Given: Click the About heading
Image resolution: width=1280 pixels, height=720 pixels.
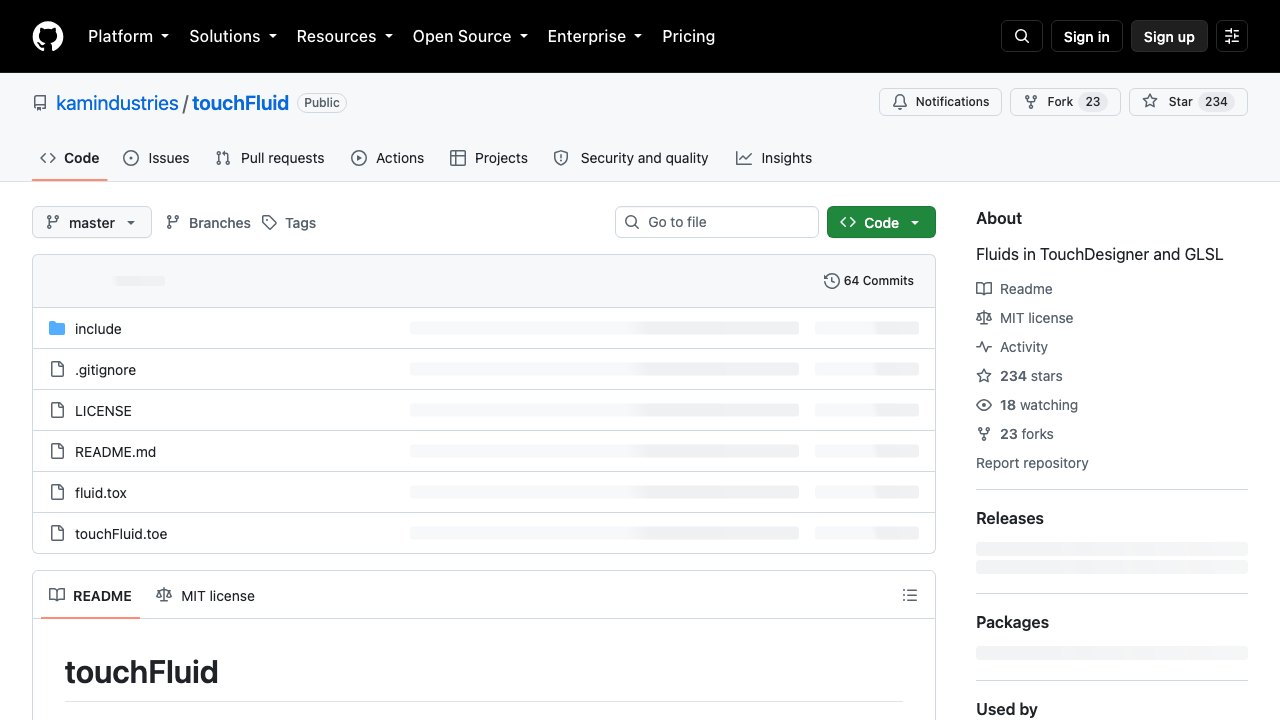Looking at the screenshot, I should 999,218.
